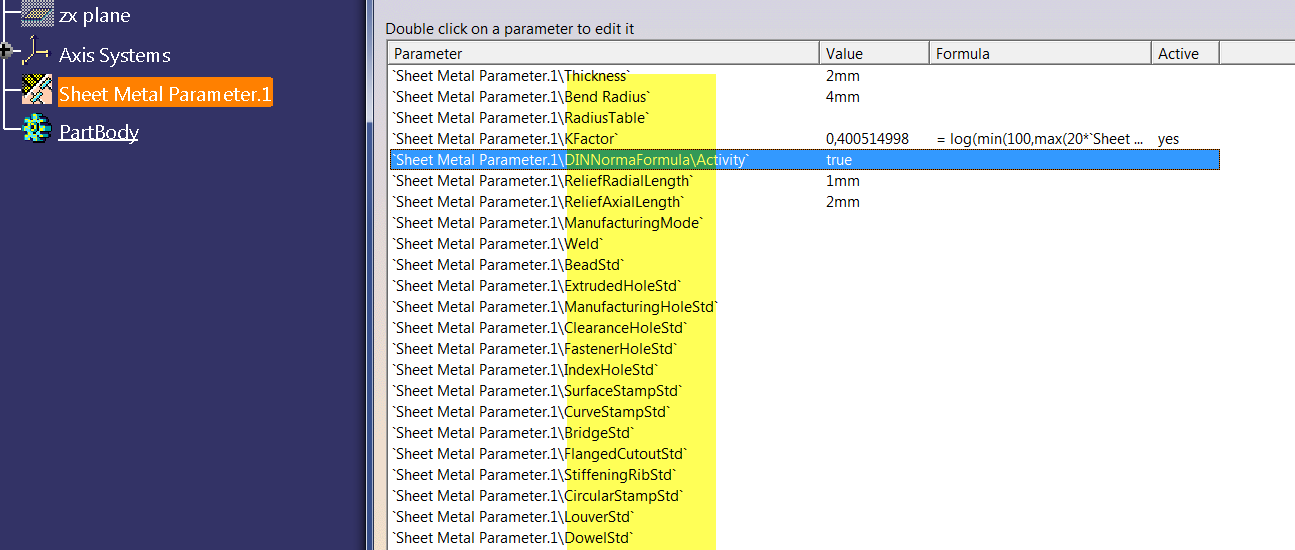Click the Active column header

click(1185, 54)
